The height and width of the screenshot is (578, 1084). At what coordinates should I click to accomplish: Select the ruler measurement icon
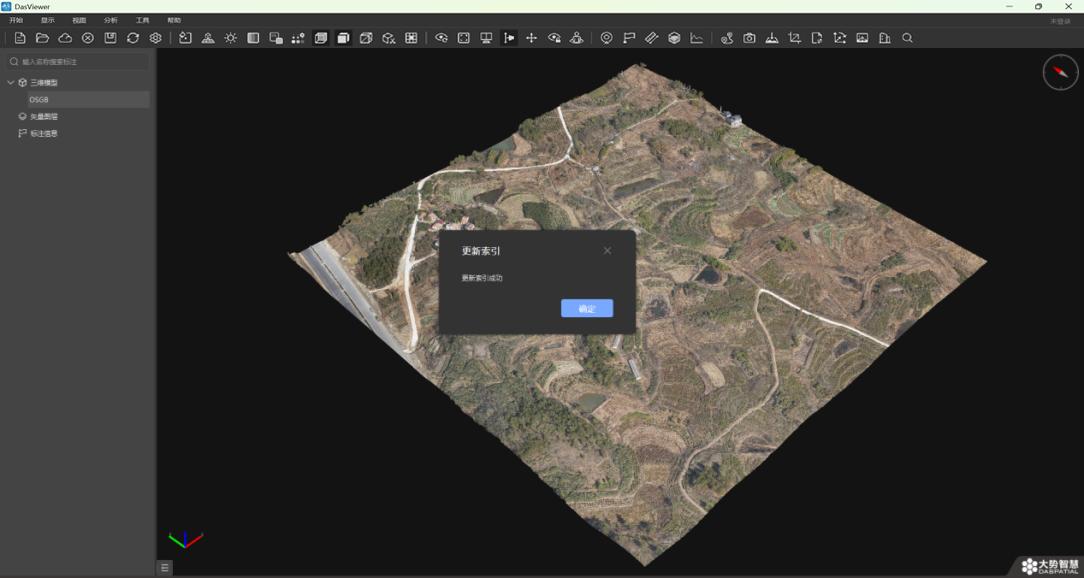pos(651,38)
